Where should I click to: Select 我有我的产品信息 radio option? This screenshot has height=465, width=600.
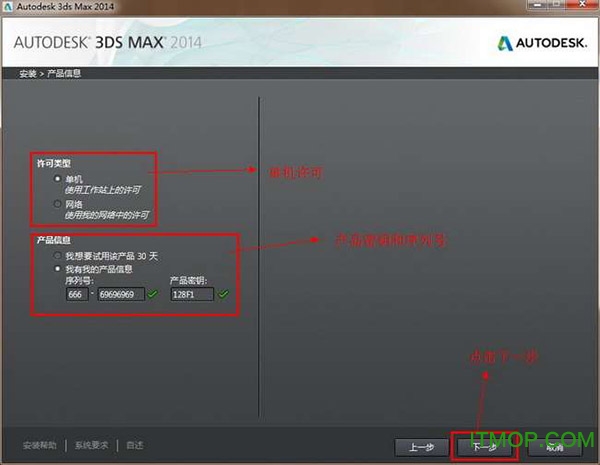(57, 269)
